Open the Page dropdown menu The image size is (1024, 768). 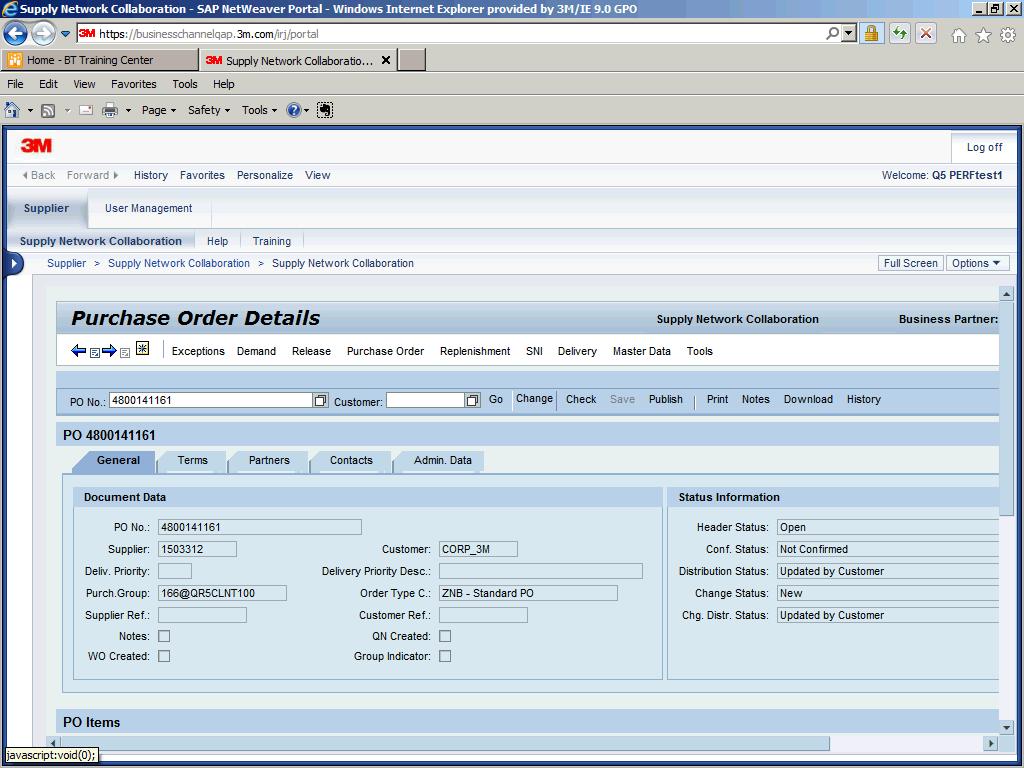coord(159,110)
